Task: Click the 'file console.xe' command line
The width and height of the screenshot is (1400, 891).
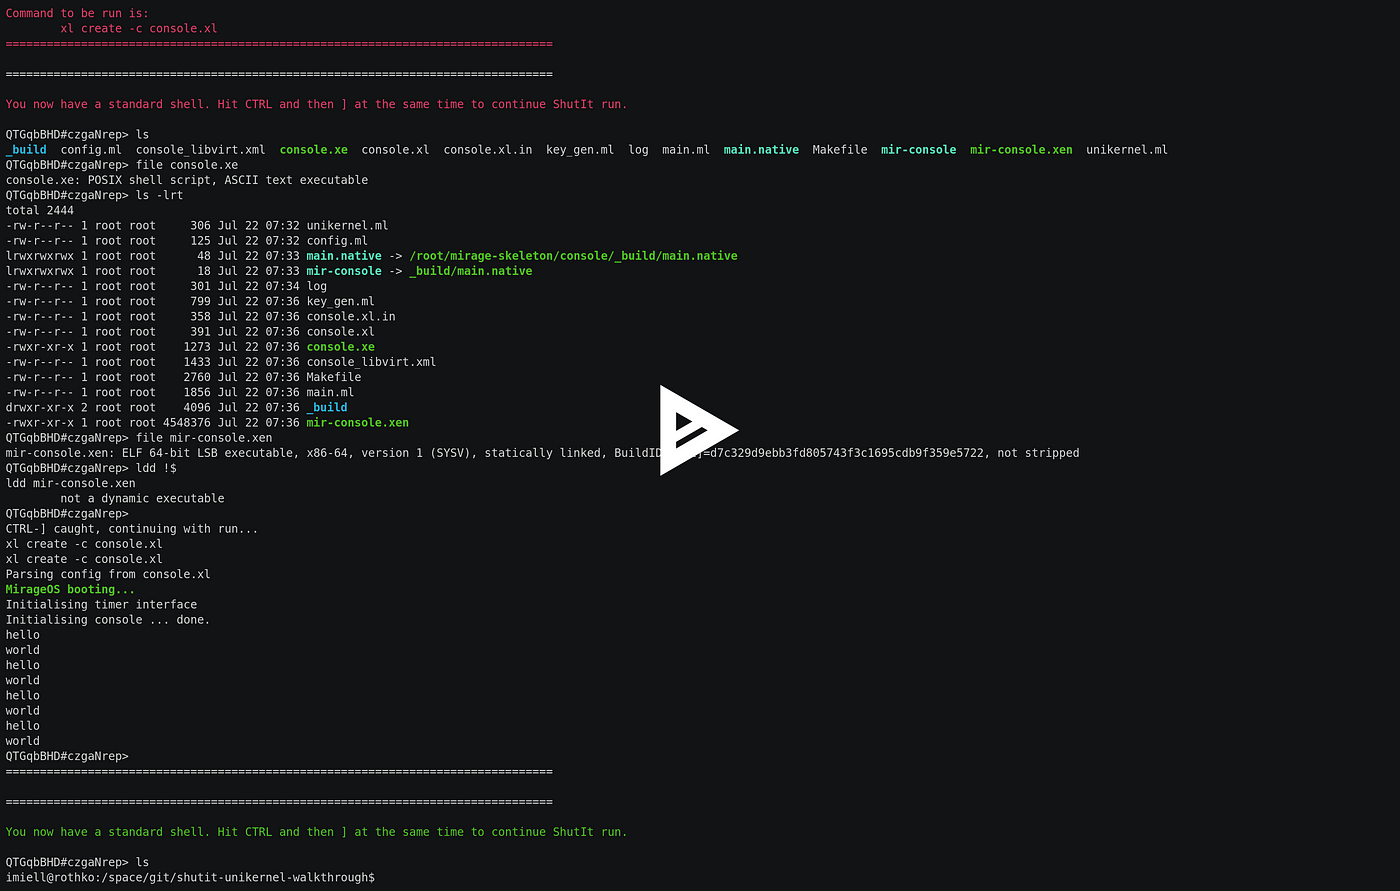Action: [122, 165]
